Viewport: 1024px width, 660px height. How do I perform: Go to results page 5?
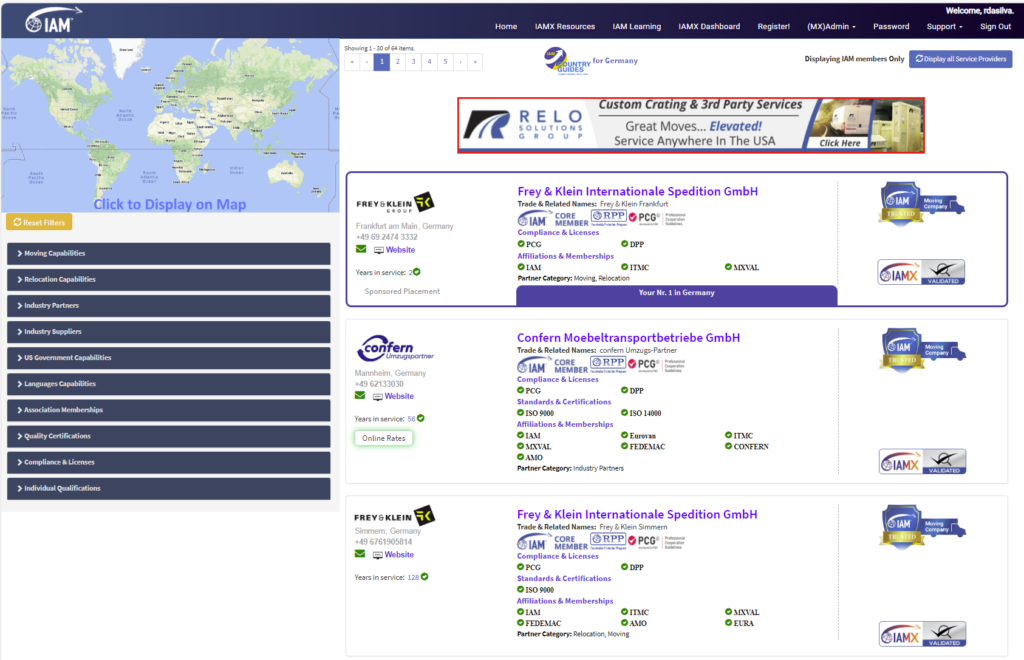click(445, 62)
